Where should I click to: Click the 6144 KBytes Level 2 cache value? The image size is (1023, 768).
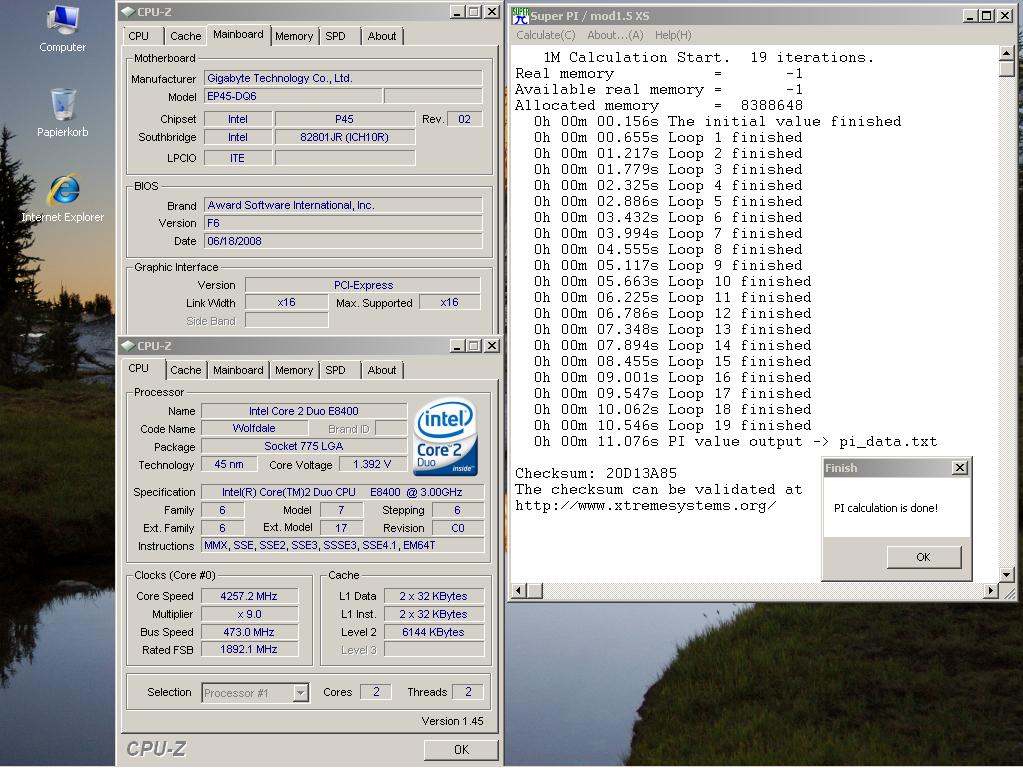point(433,632)
